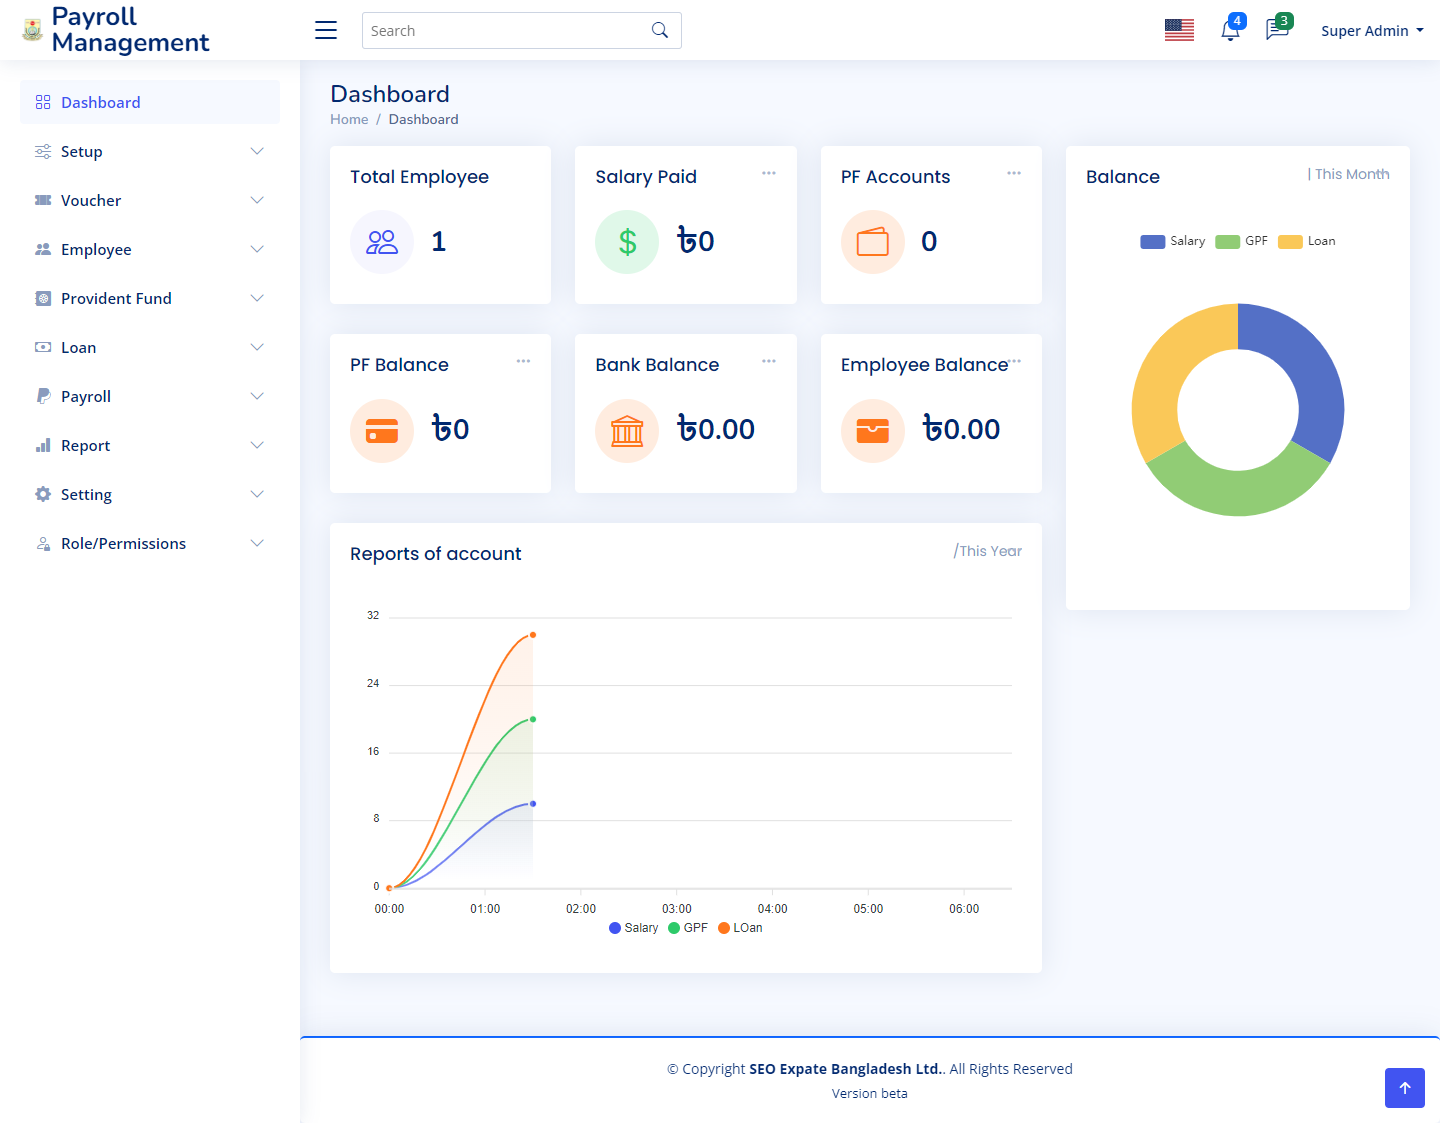The height and width of the screenshot is (1123, 1440).
Task: Open Bank Balance card options dots
Action: click(x=769, y=361)
